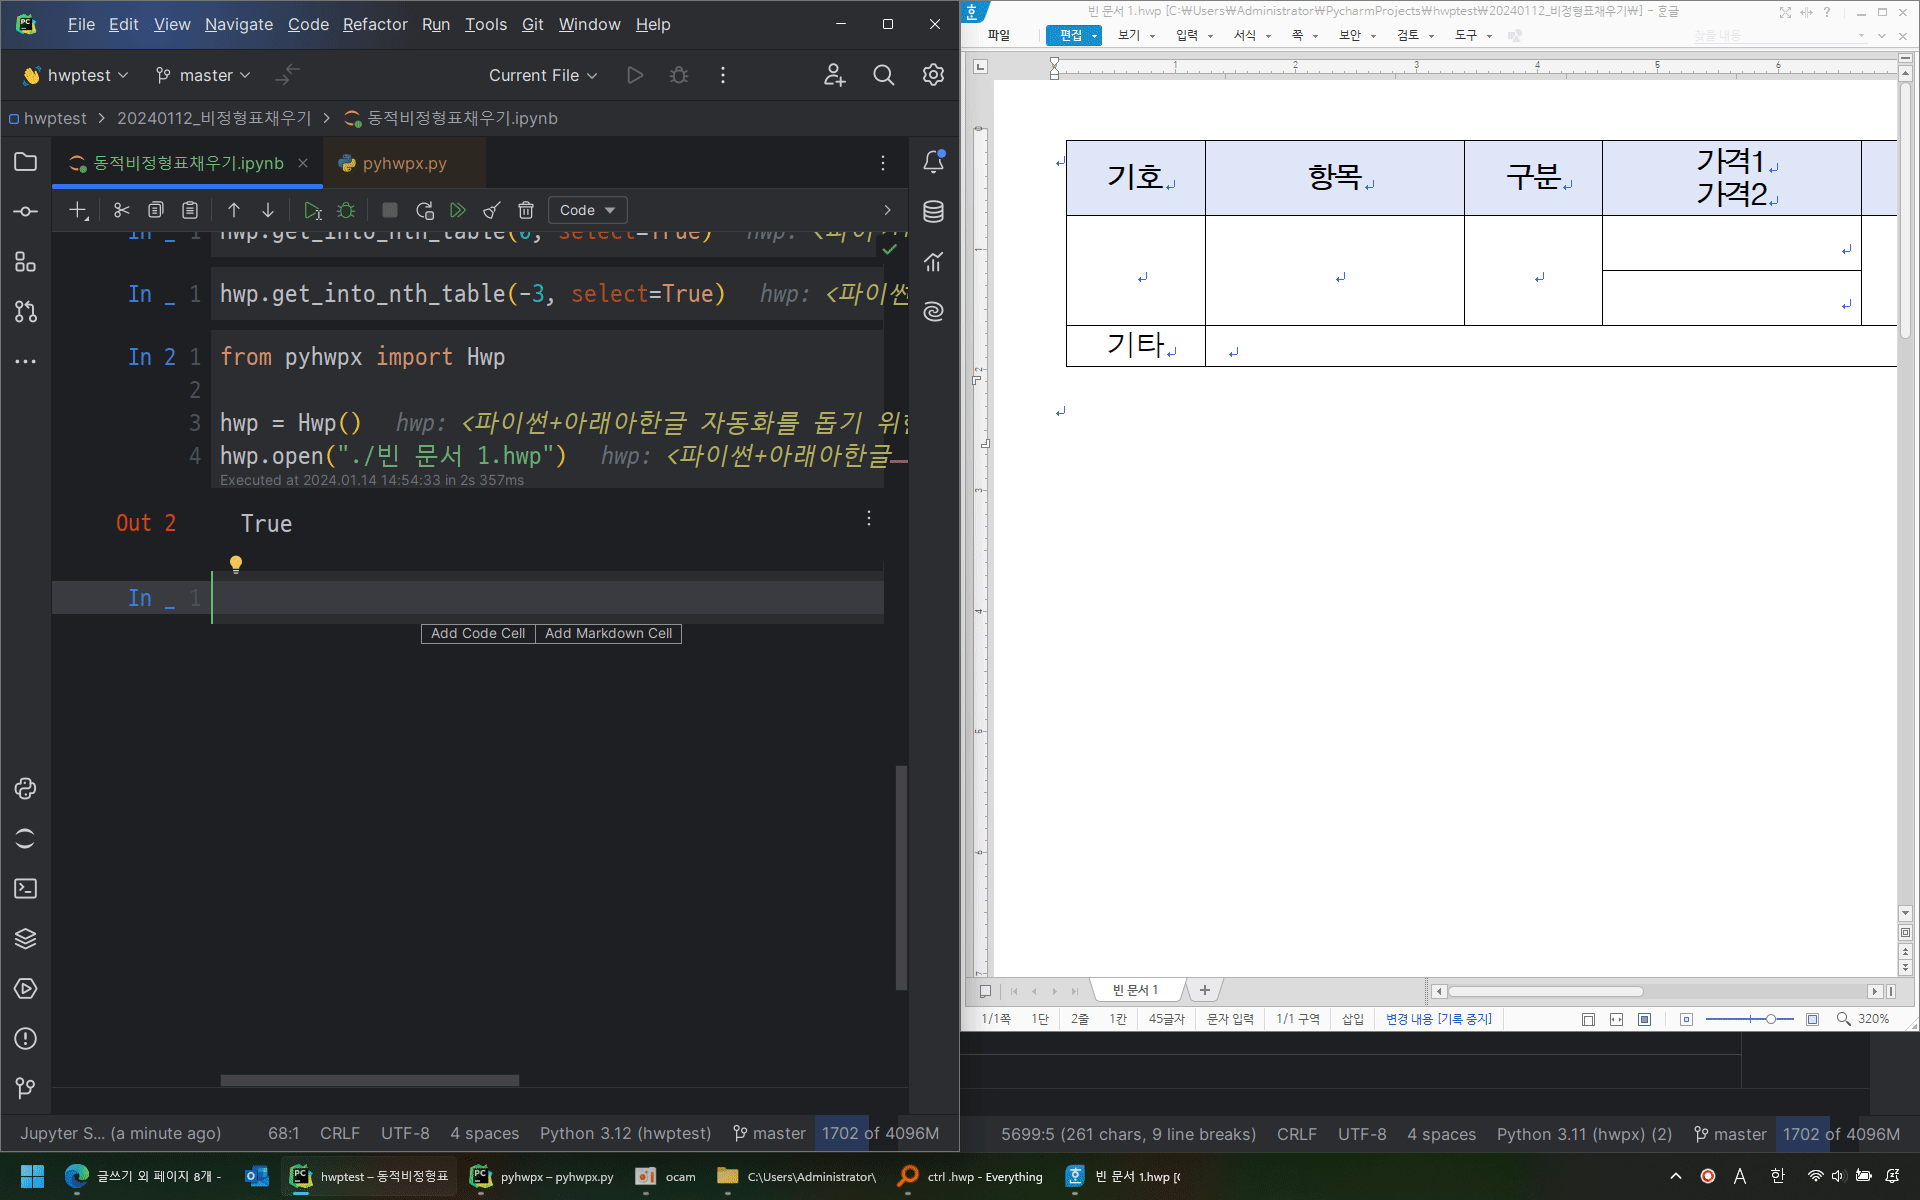Open the Current File run configuration dropdown

(542, 75)
